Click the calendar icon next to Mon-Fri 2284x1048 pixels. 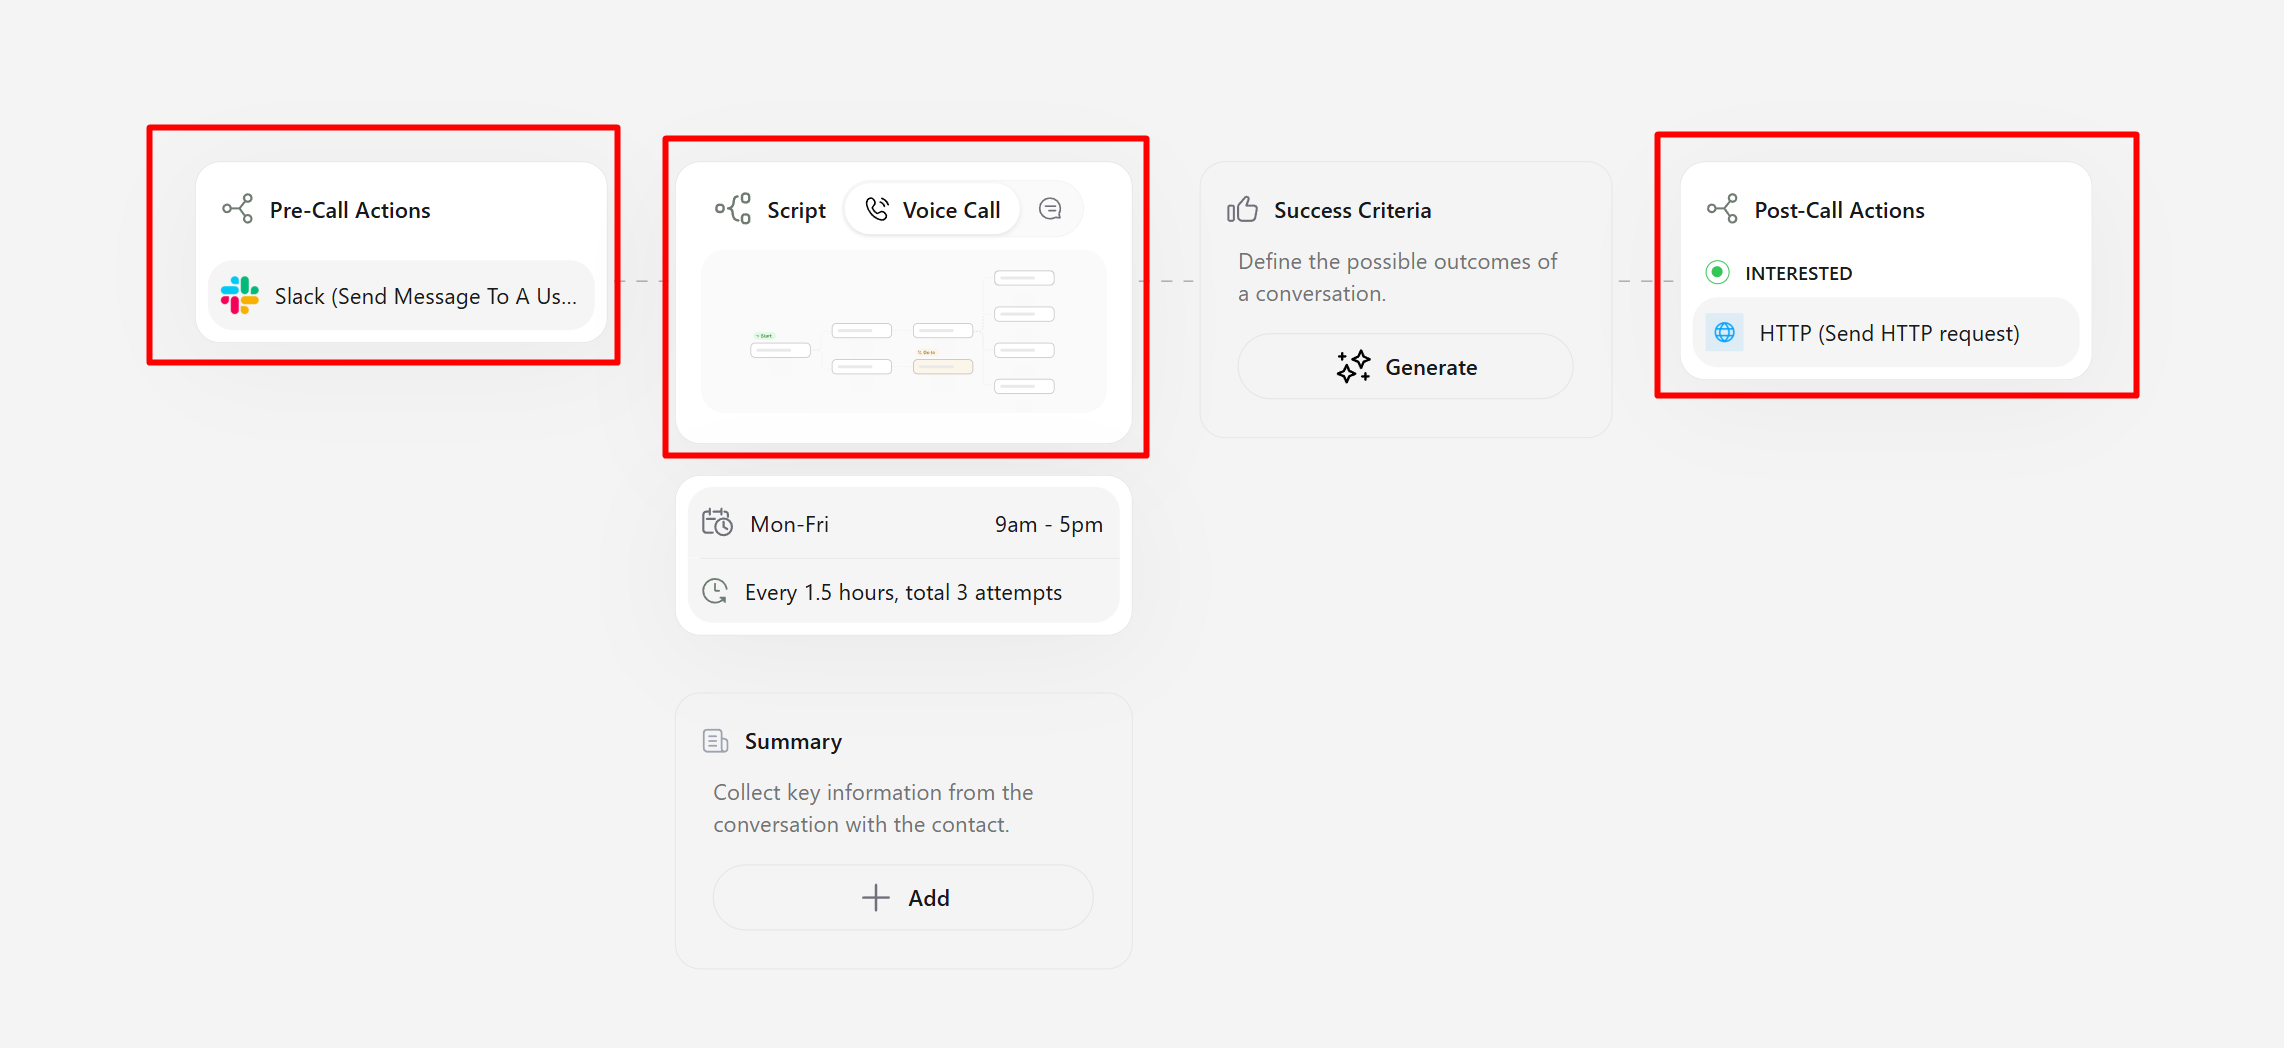tap(717, 522)
